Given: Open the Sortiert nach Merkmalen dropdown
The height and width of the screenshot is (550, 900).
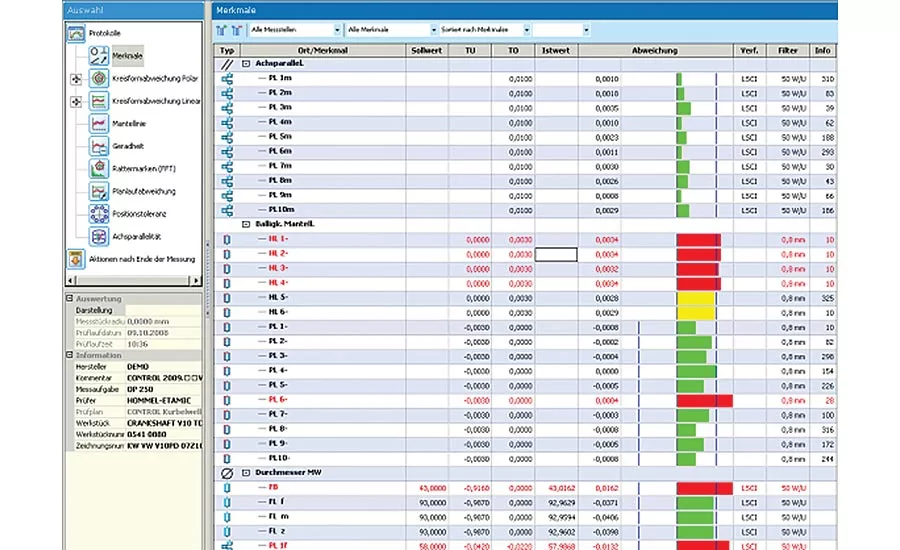Looking at the screenshot, I should pyautogui.click(x=526, y=30).
